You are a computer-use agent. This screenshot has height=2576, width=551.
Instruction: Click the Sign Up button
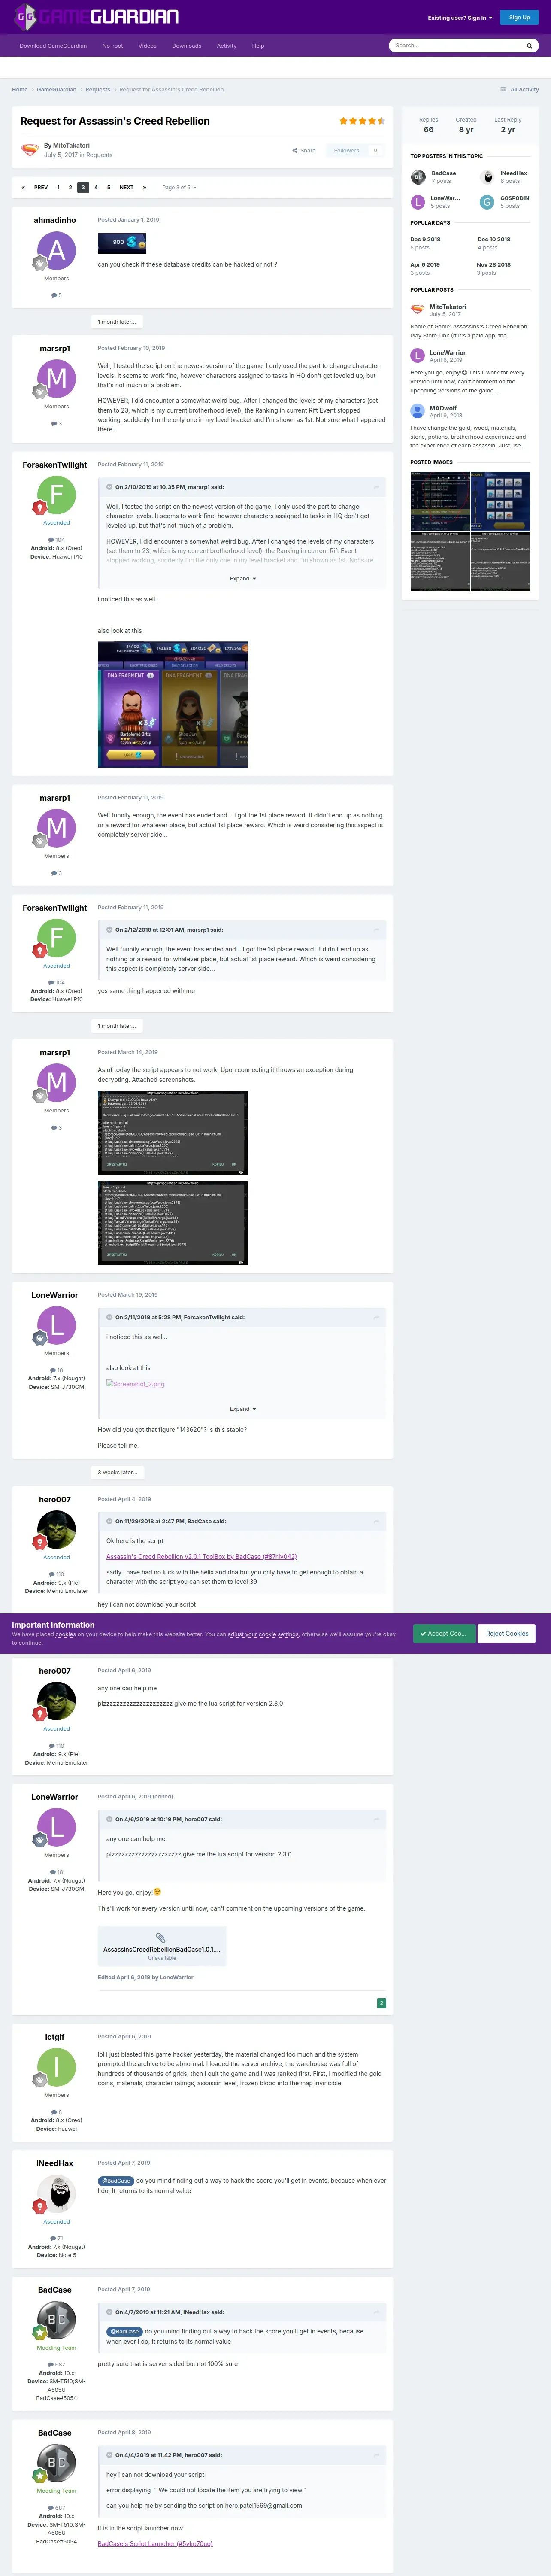coord(519,17)
